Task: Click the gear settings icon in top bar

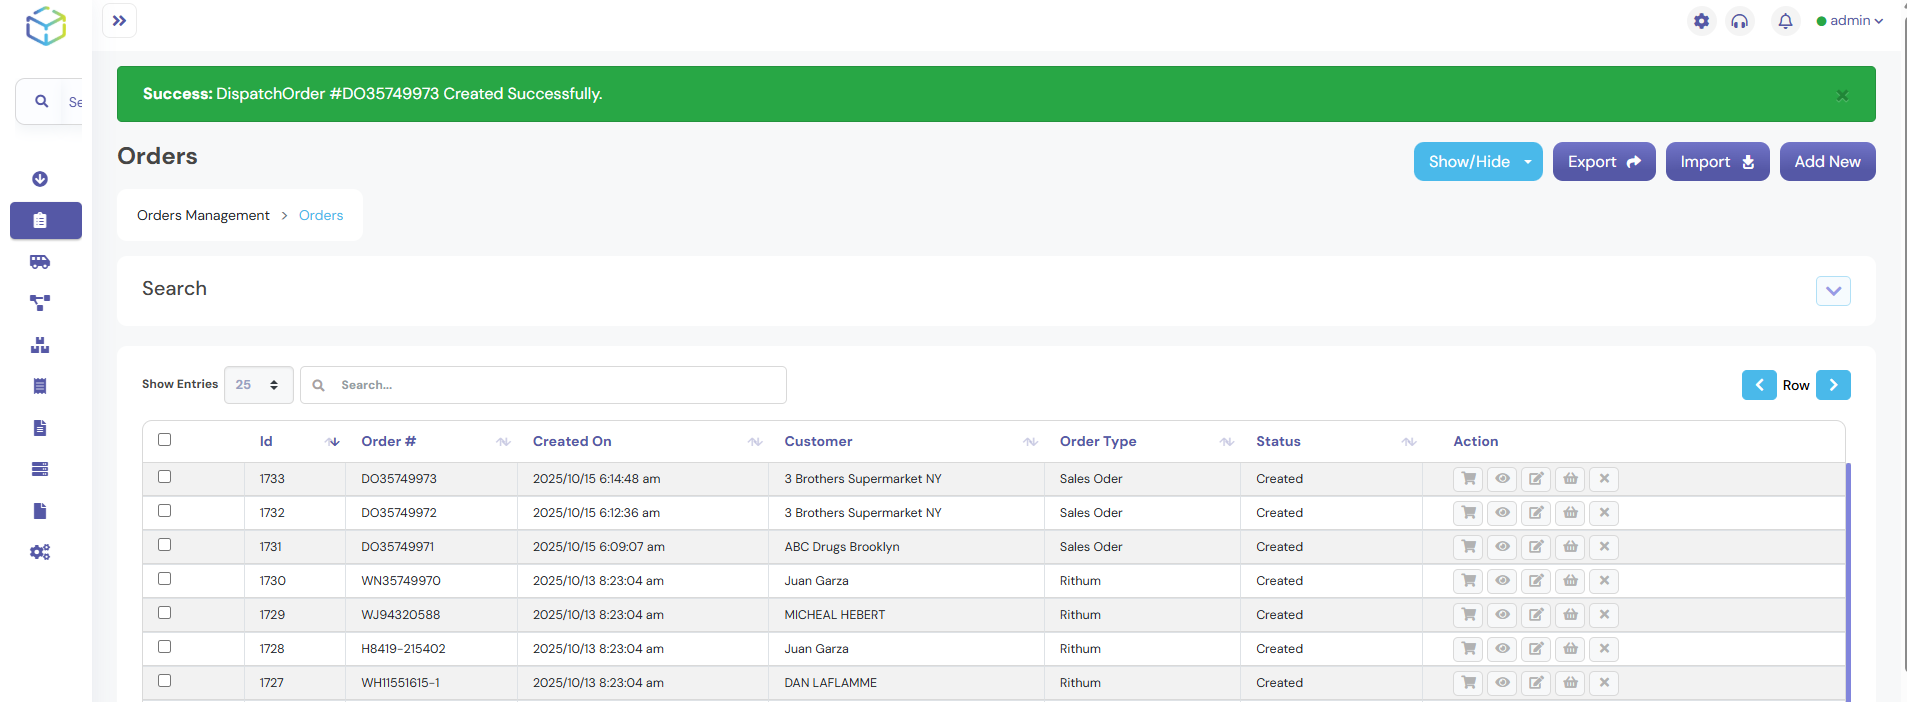Action: 1701,21
